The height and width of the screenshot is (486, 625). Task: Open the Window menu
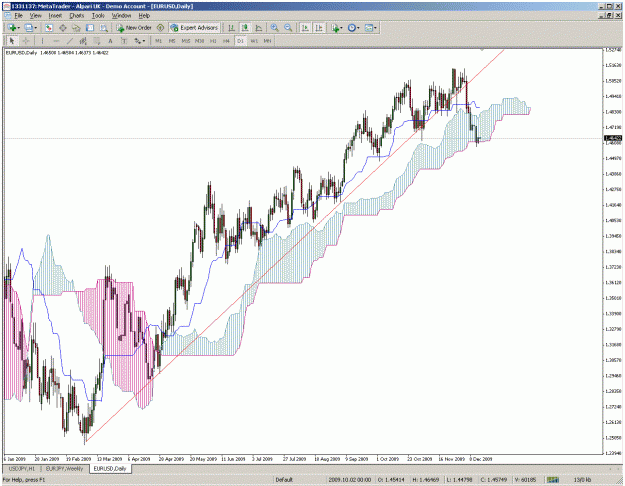(x=121, y=16)
